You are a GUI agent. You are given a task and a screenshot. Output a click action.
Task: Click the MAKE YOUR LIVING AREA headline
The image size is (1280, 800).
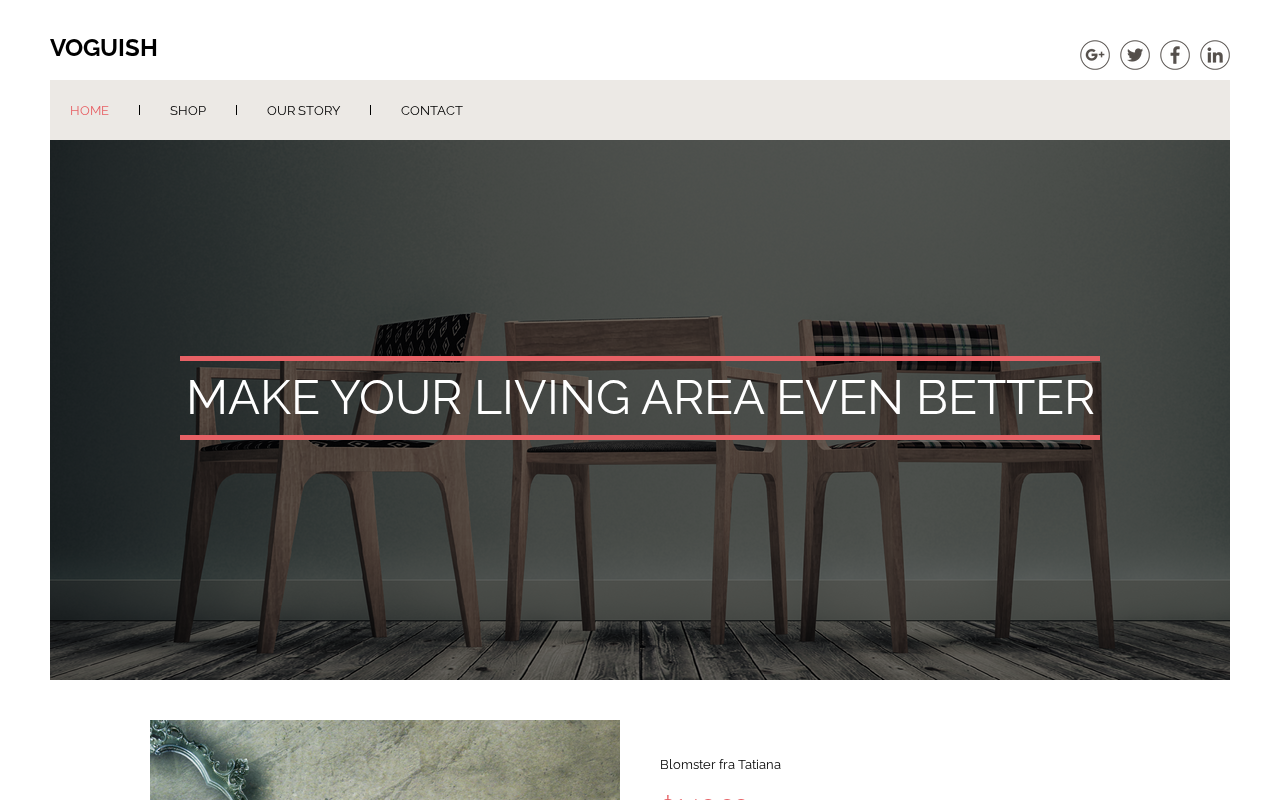pyautogui.click(x=640, y=397)
